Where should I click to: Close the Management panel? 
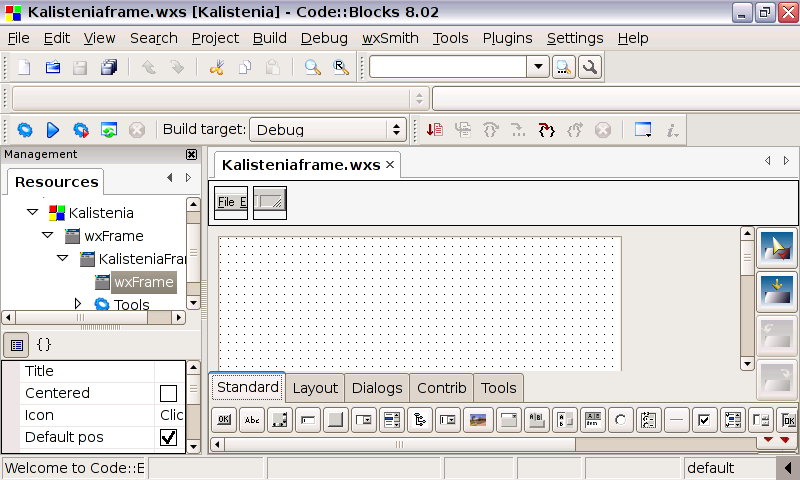(191, 155)
